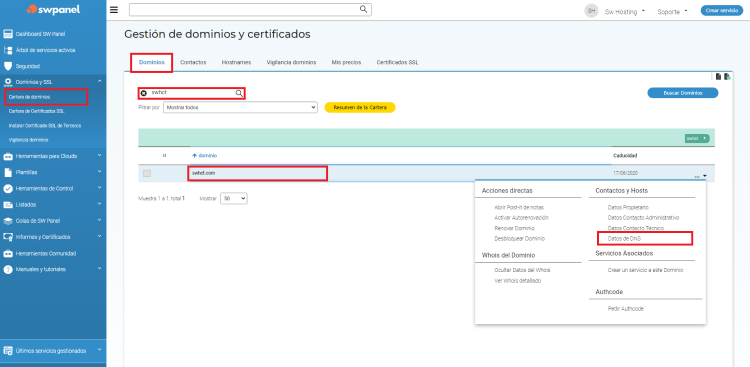Image resolution: width=750 pixels, height=367 pixels.
Task: Switch to the Vigilancia dominios tab
Action: [291, 63]
